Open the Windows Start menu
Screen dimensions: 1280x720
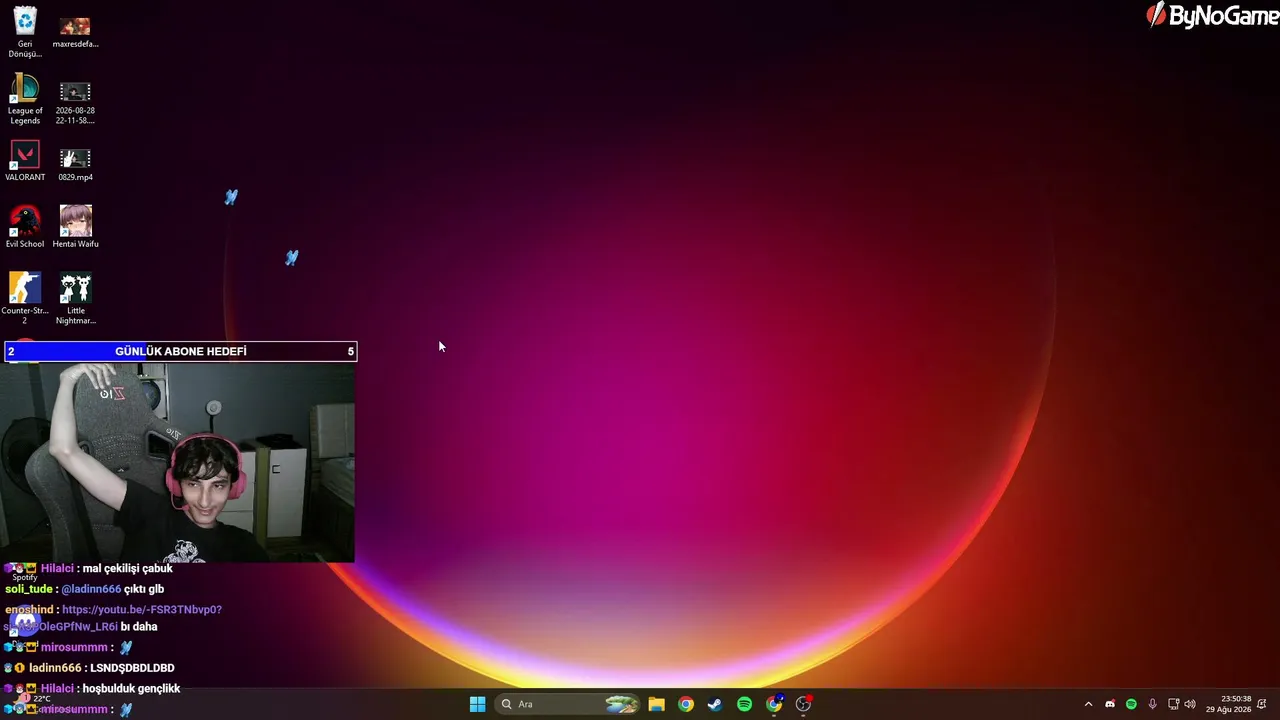[477, 704]
